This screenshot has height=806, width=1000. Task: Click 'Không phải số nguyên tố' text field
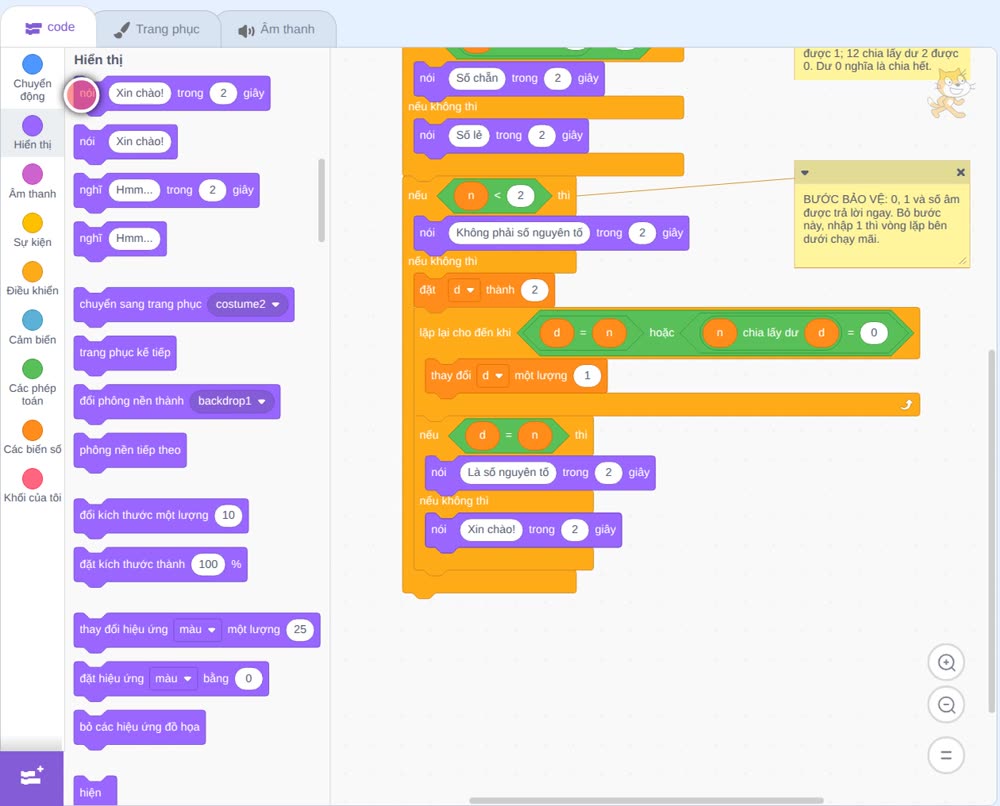[x=519, y=233]
